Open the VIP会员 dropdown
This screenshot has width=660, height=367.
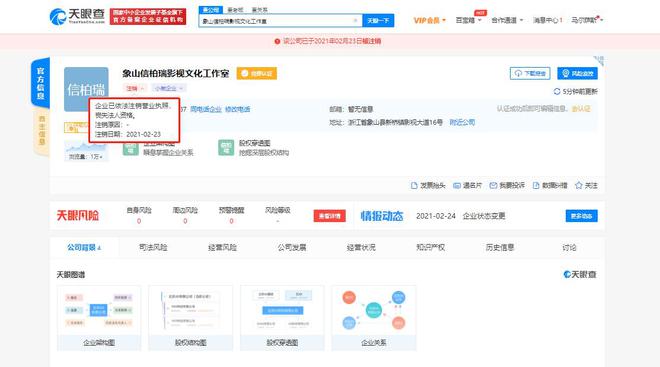429,20
